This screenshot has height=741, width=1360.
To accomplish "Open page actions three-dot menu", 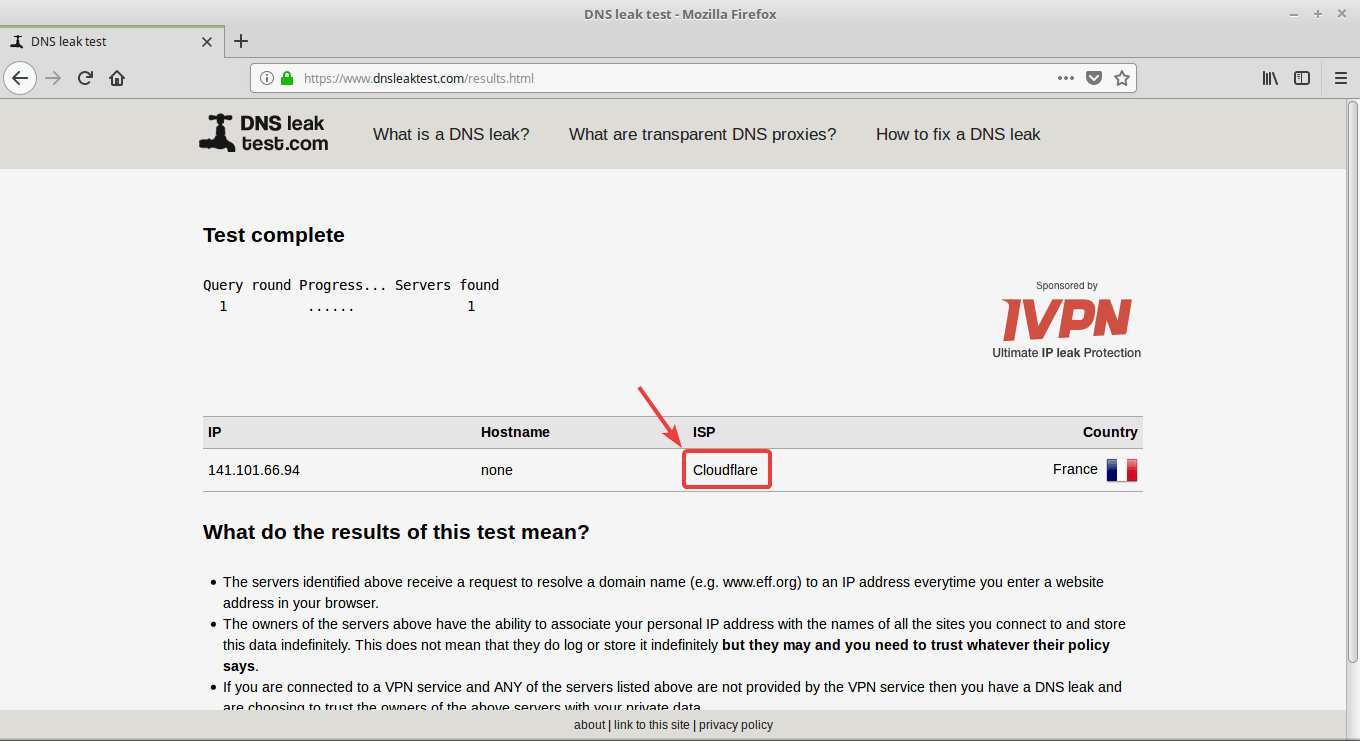I will (x=1066, y=78).
